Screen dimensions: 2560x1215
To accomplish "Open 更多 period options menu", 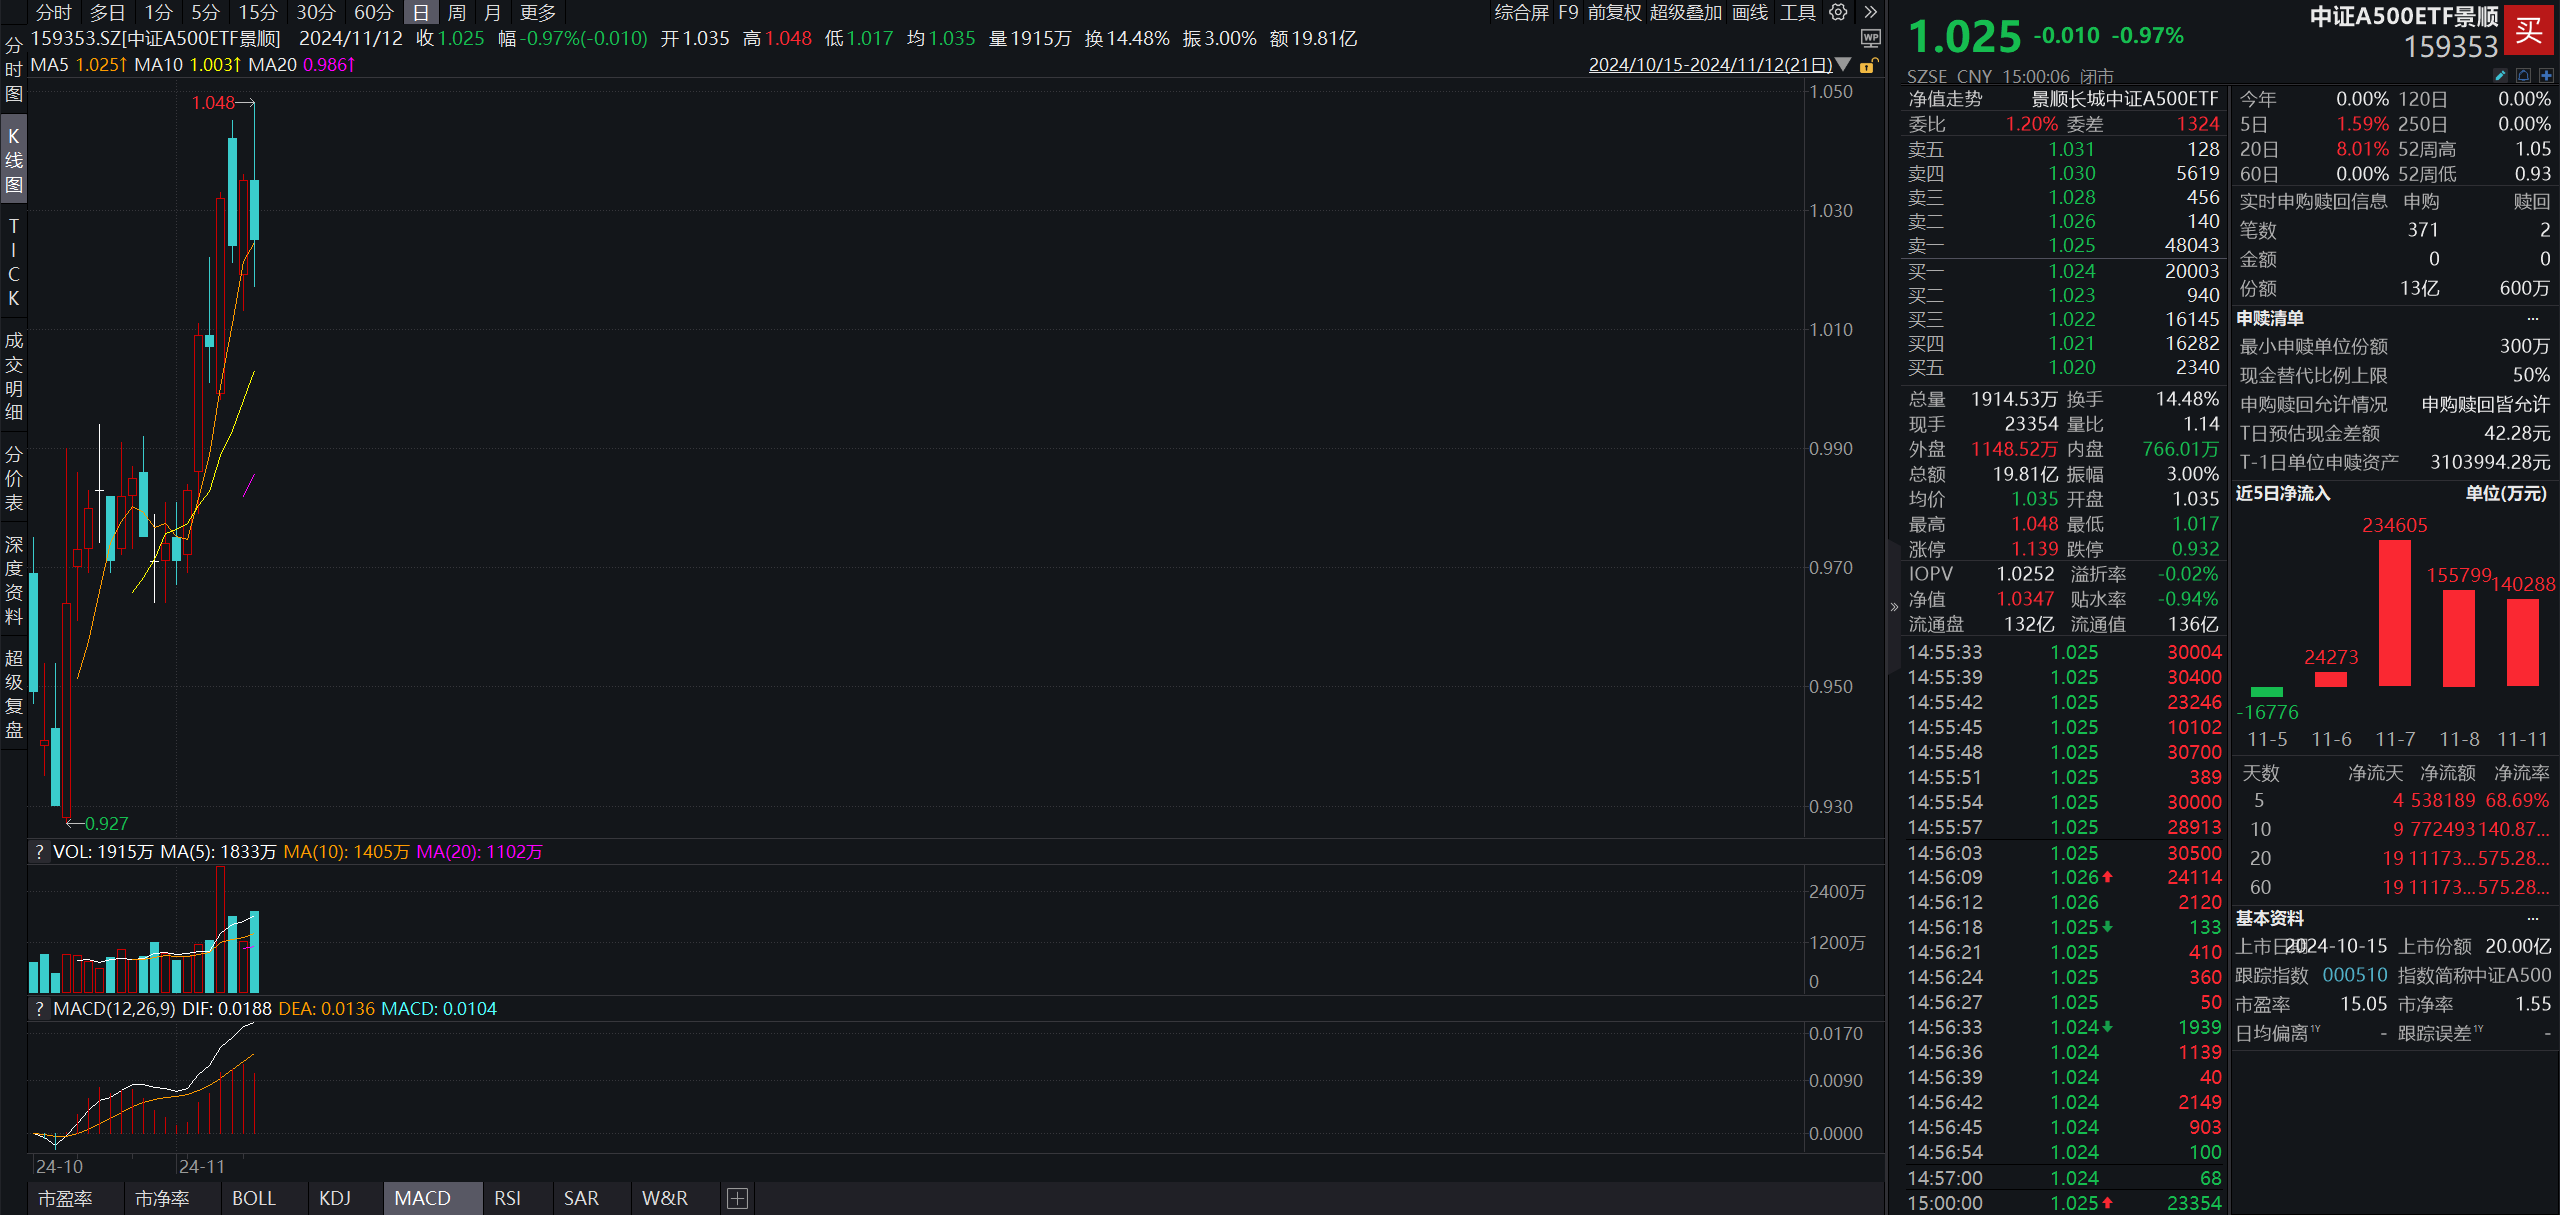I will pos(537,12).
